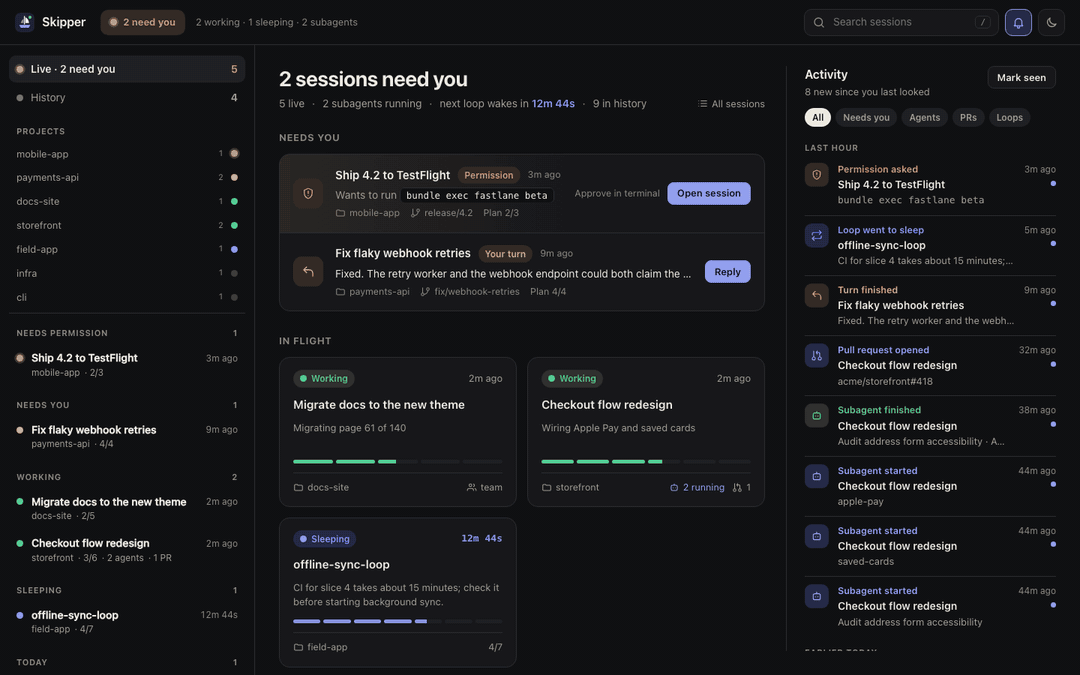This screenshot has width=1080, height=675.
Task: Click the 12m 44s wake countdown link
Action: coord(553,104)
